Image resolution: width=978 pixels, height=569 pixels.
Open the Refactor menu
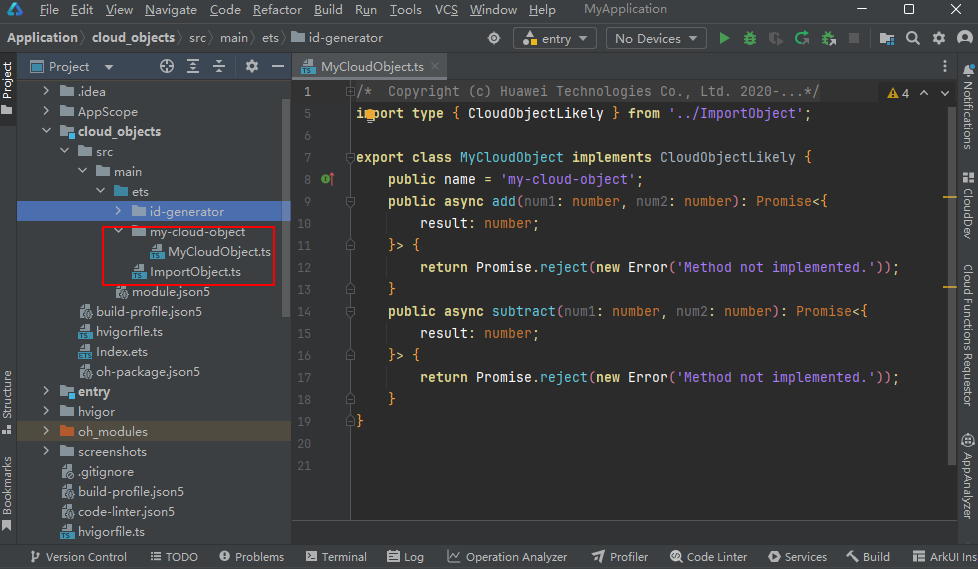click(x=277, y=10)
